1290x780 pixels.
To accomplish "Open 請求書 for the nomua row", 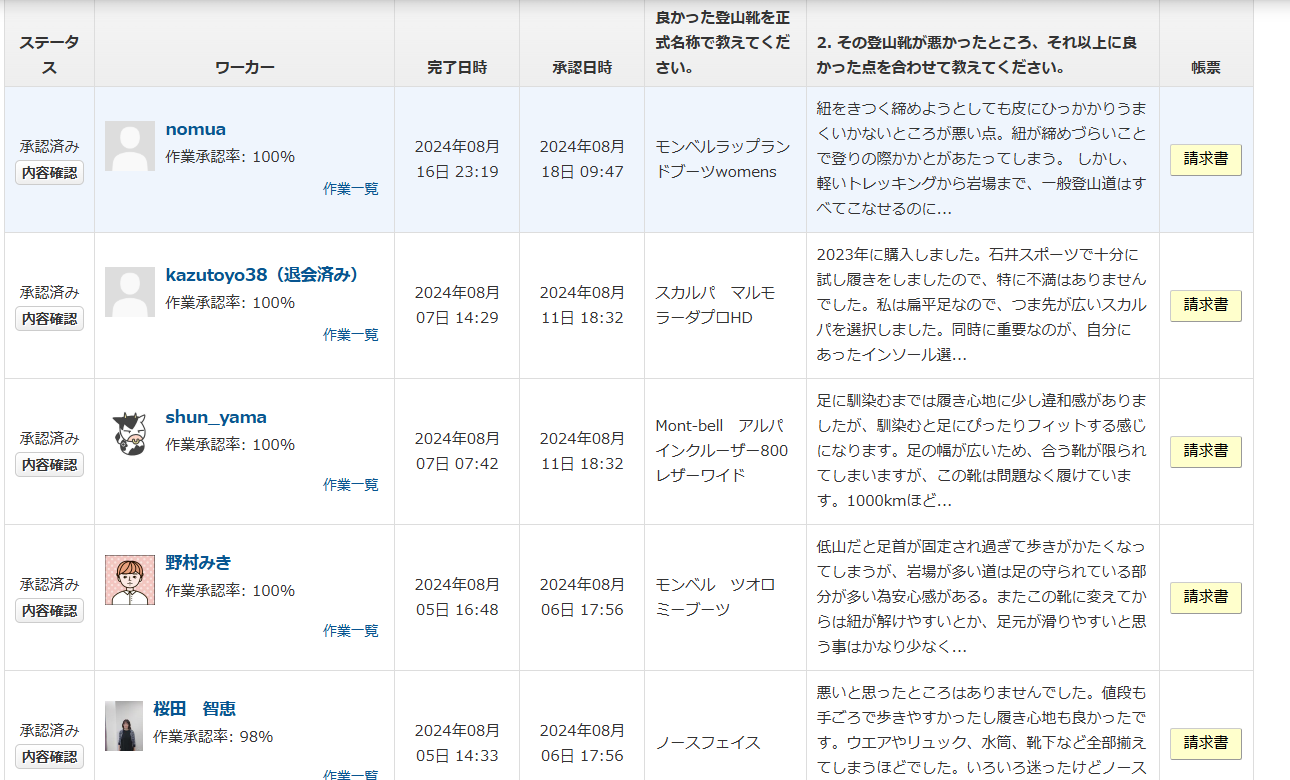I will point(1206,160).
